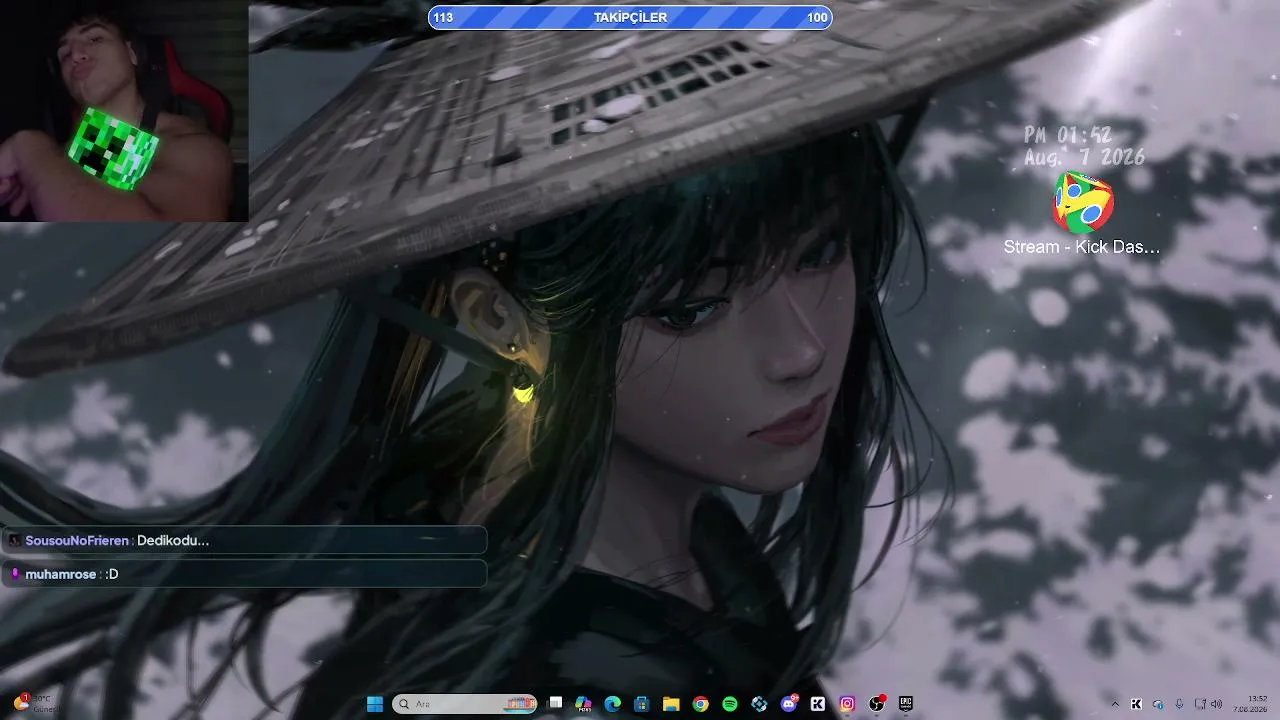Open the weather widget showing 30°C
Image resolution: width=1280 pixels, height=720 pixels.
(x=35, y=704)
